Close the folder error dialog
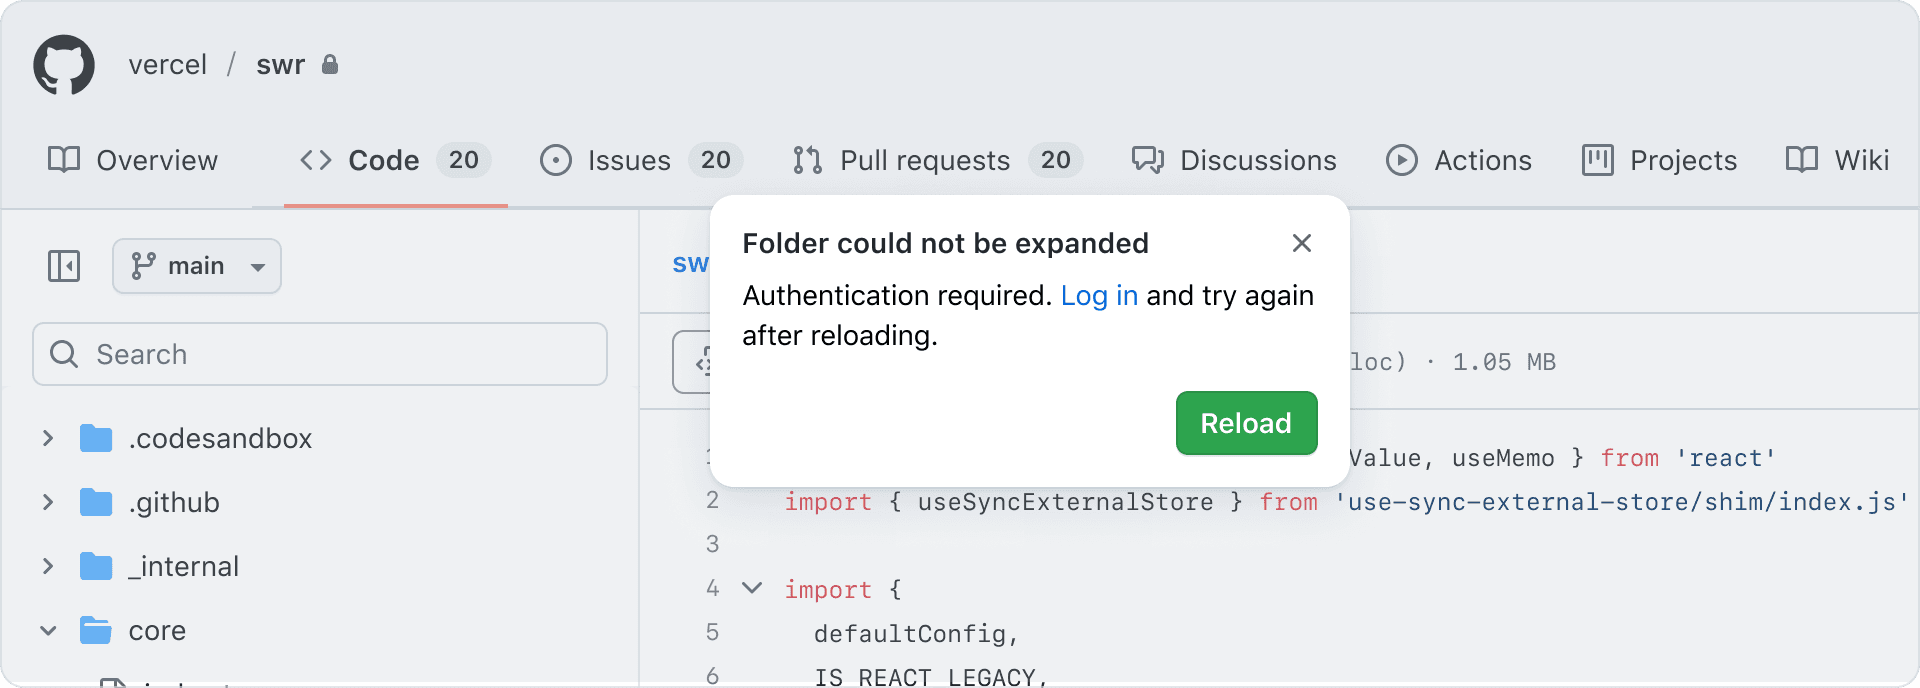 [1301, 243]
